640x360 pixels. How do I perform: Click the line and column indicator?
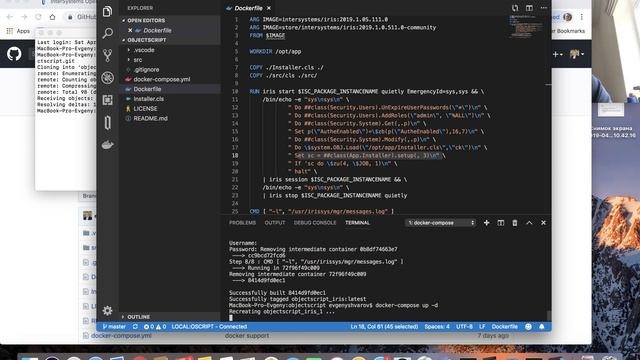[x=384, y=327]
